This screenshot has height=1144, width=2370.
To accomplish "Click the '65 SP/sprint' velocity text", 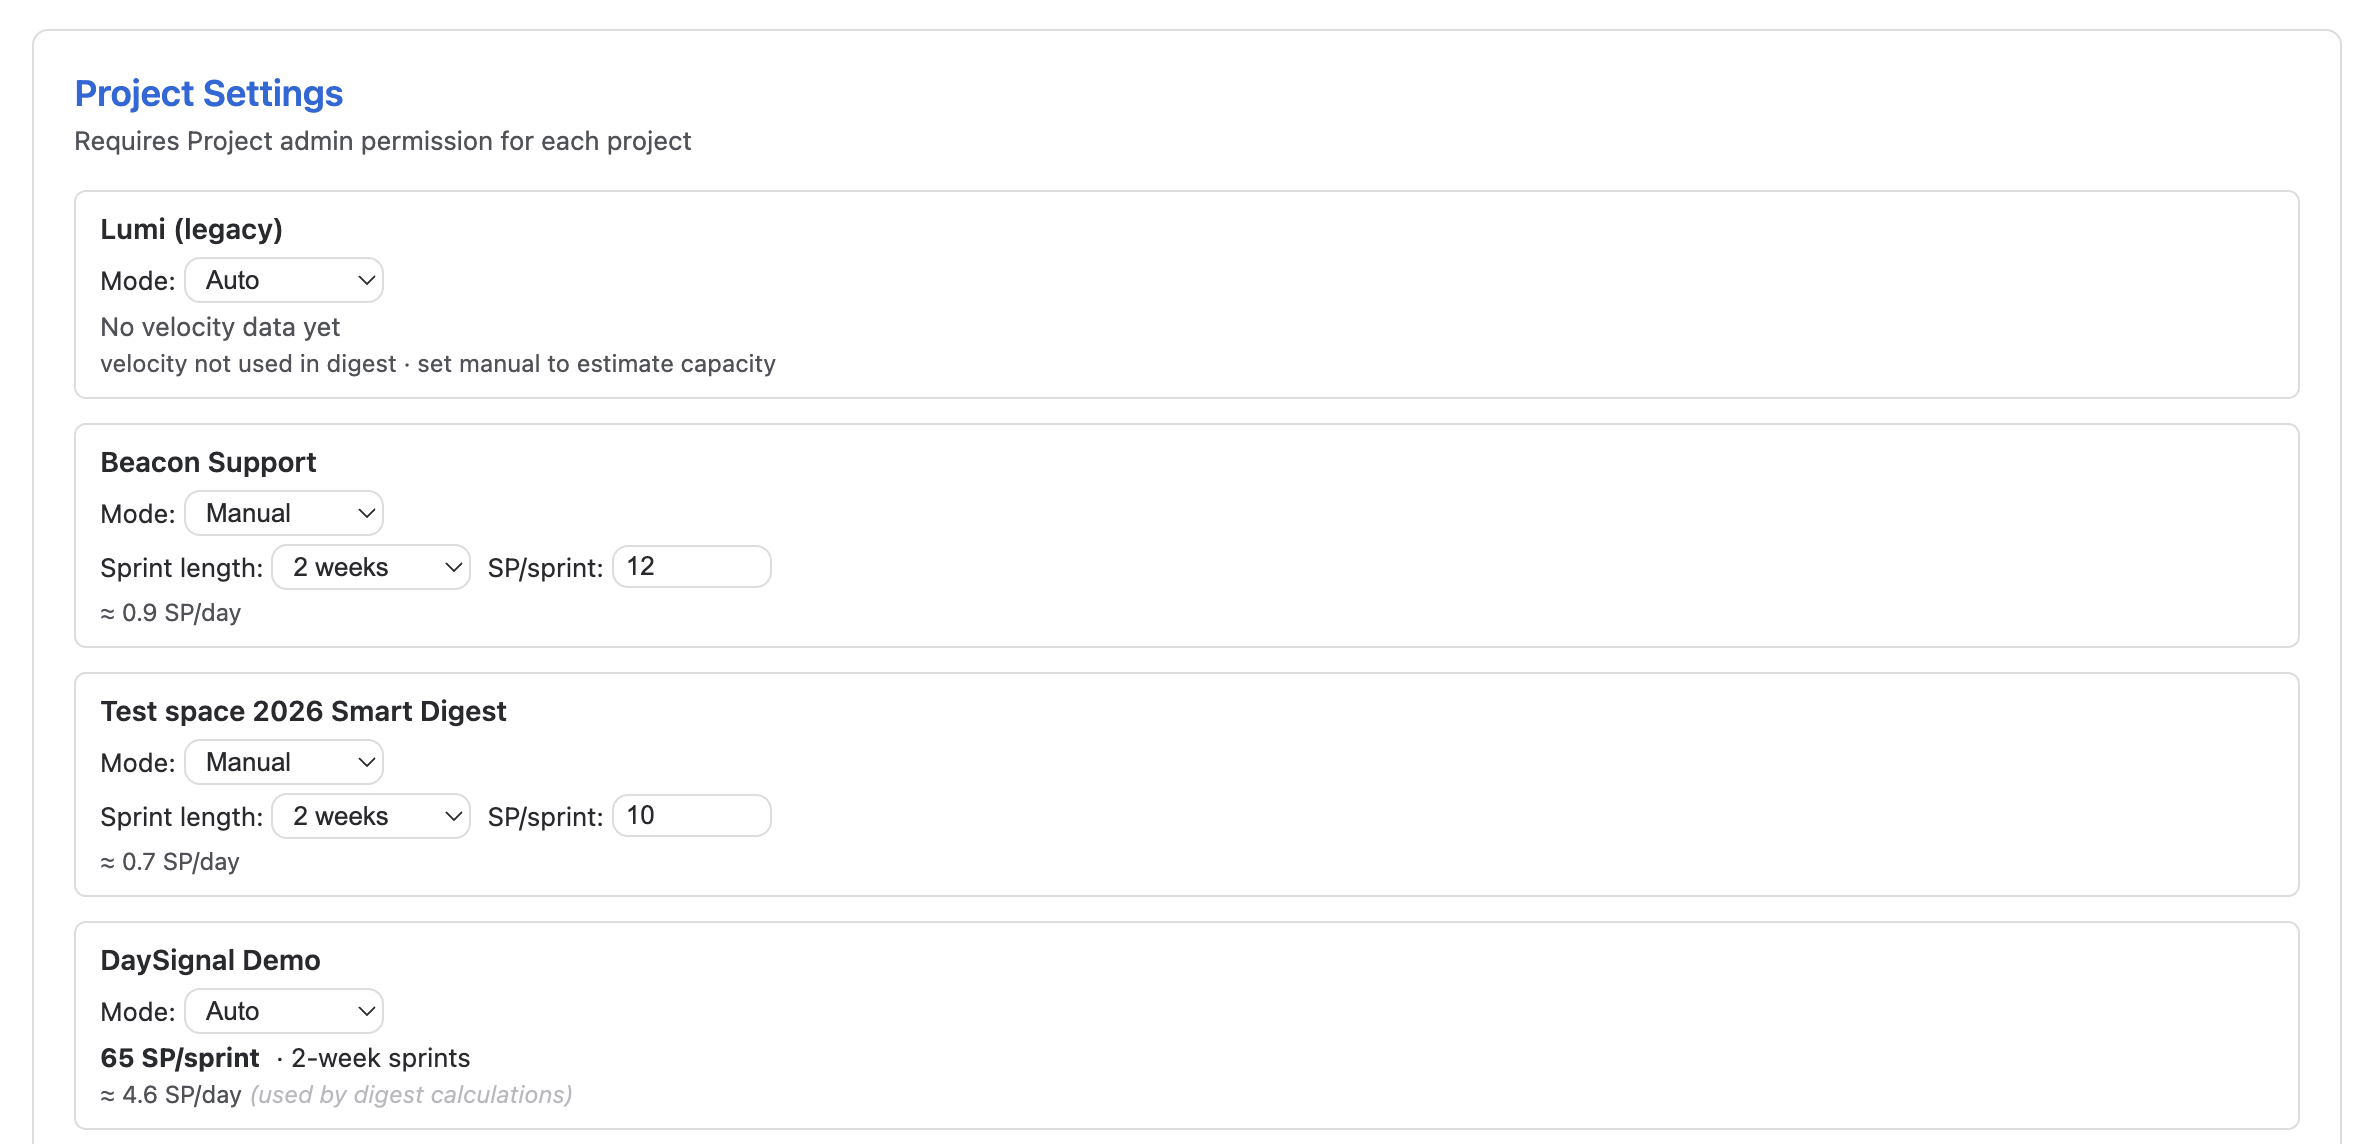I will click(x=180, y=1058).
